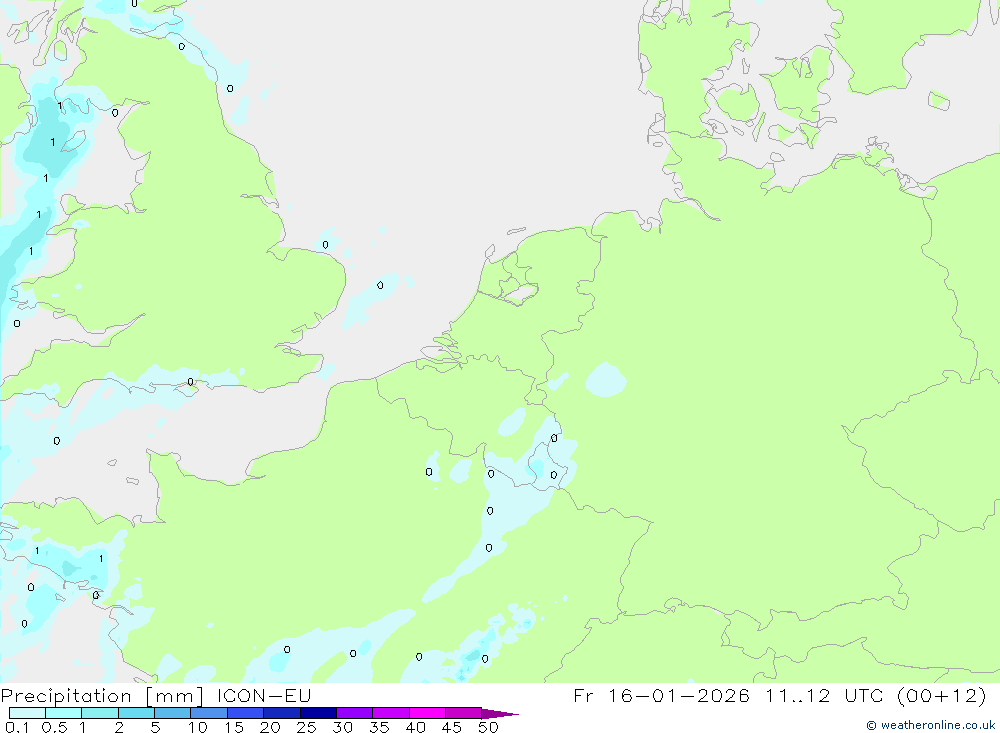Viewport: 1000px width, 733px height.
Task: Select the '45' legend scale label
Action: (452, 727)
